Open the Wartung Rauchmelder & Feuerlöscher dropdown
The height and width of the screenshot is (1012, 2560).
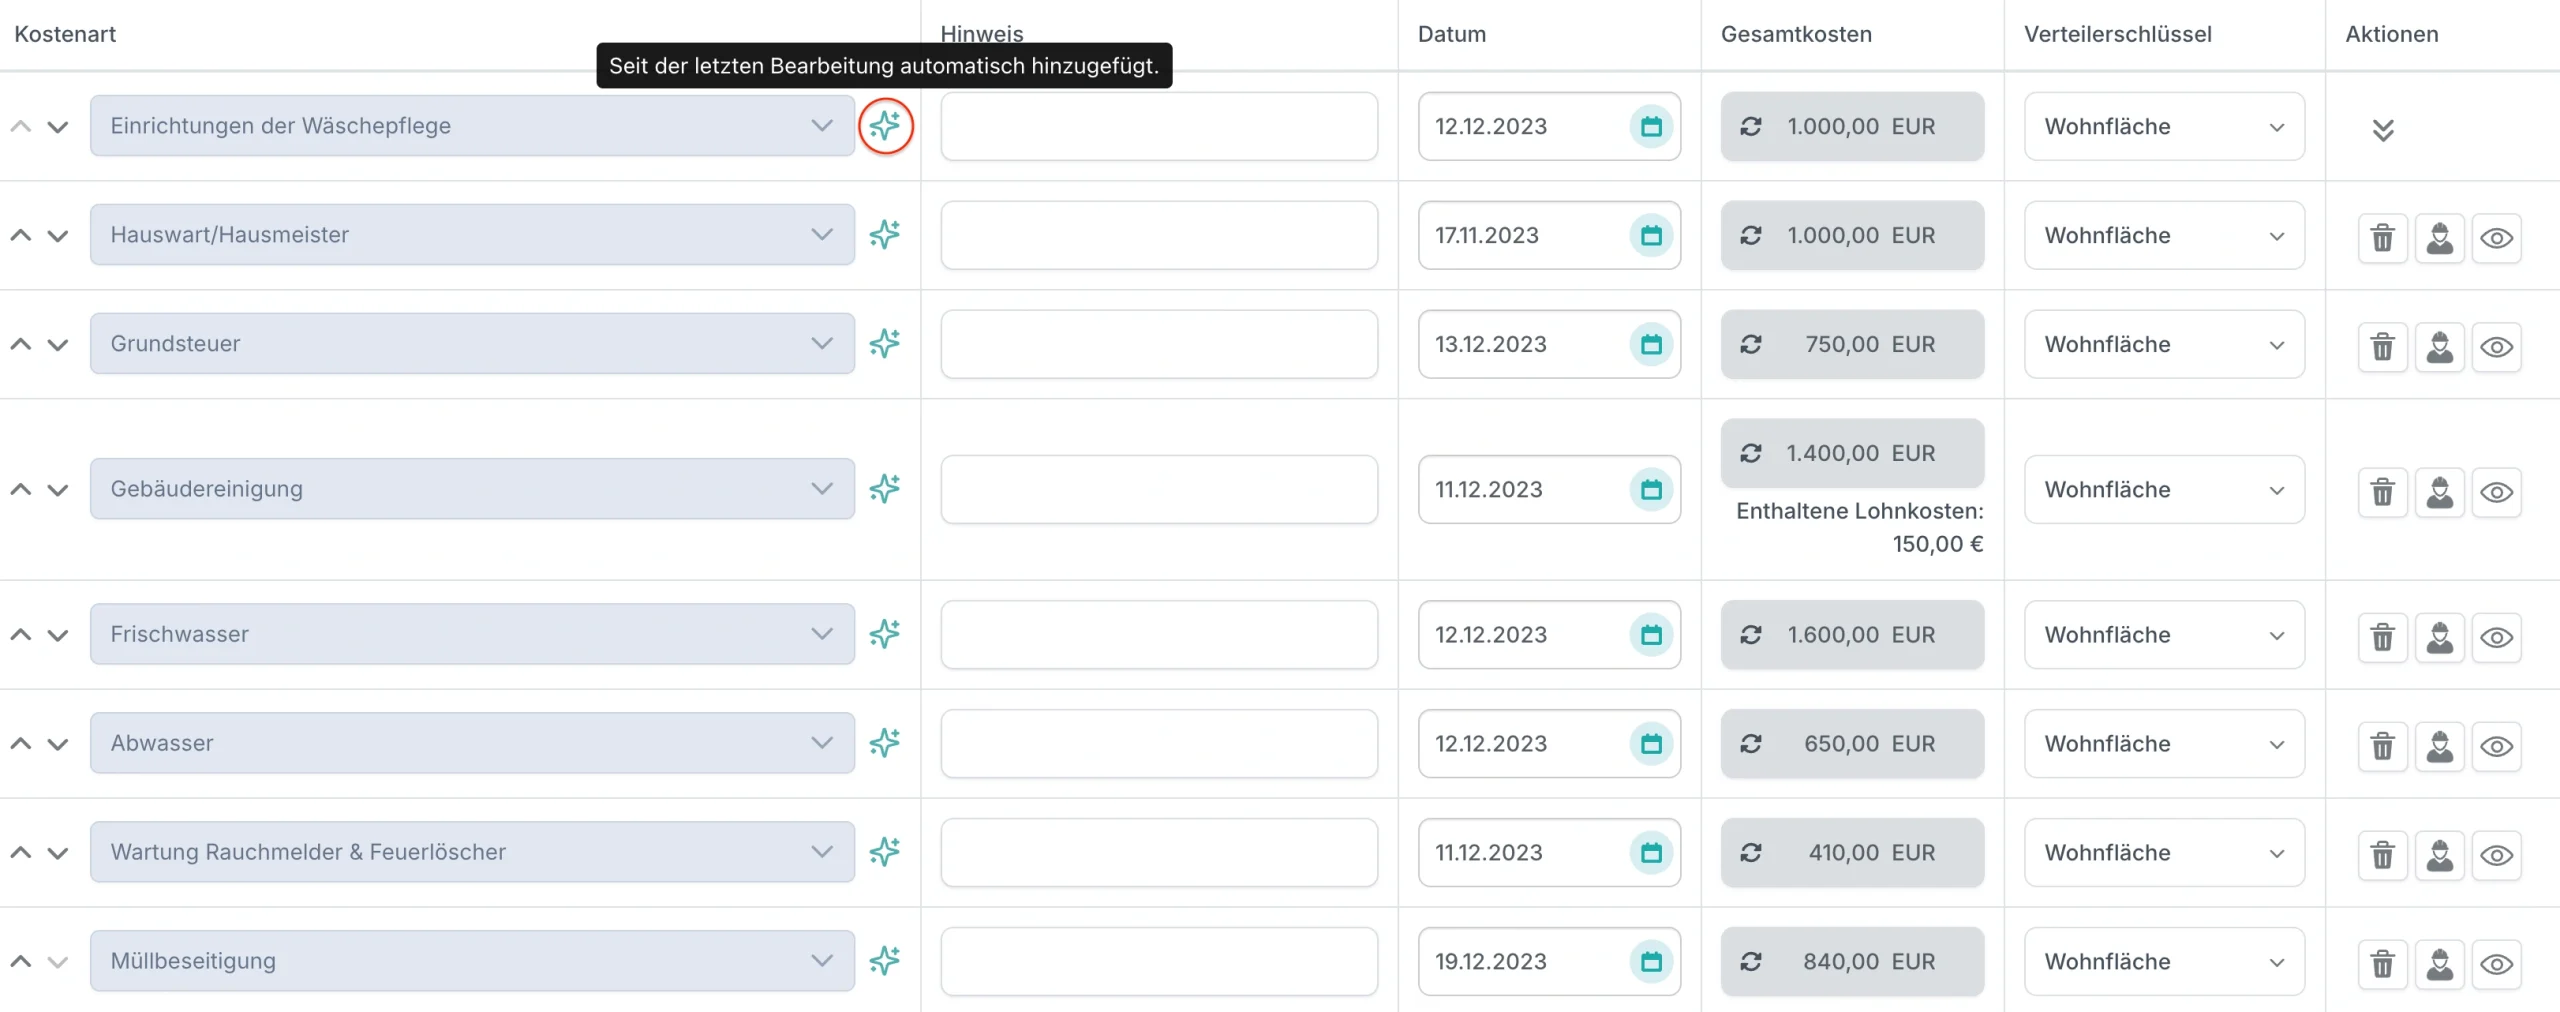(472, 852)
